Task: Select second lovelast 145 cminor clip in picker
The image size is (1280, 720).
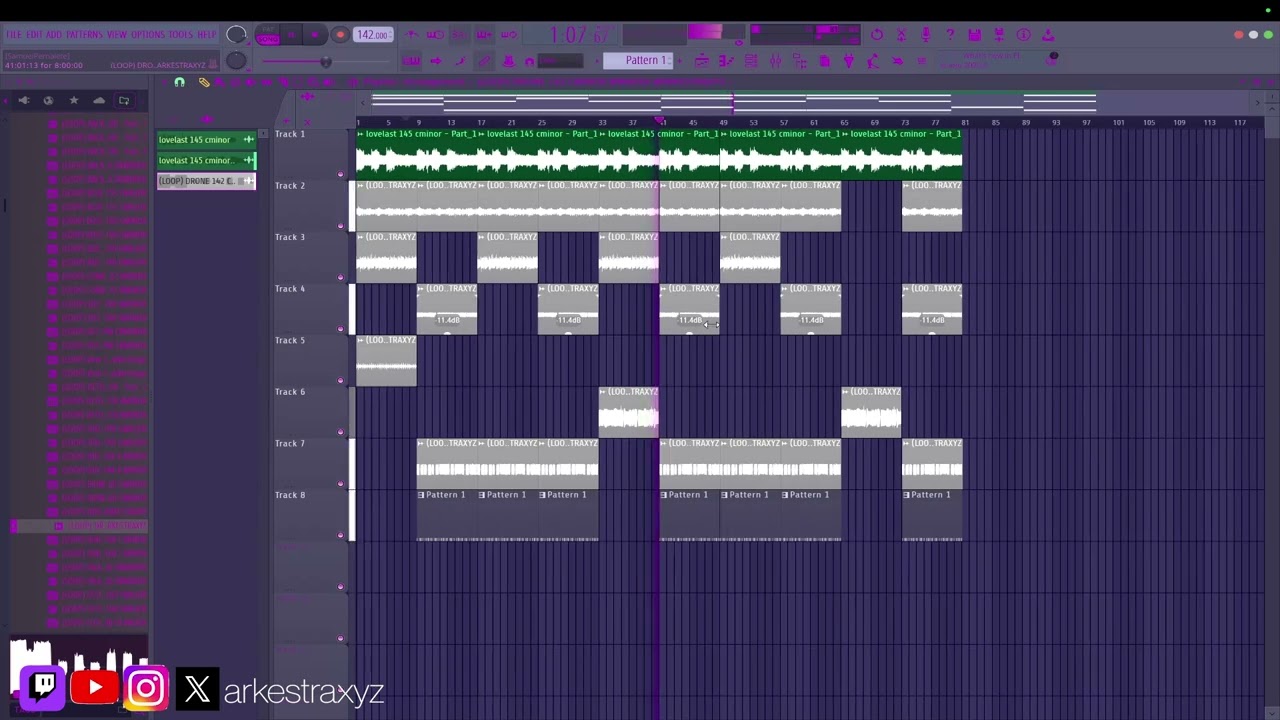Action: tap(206, 160)
